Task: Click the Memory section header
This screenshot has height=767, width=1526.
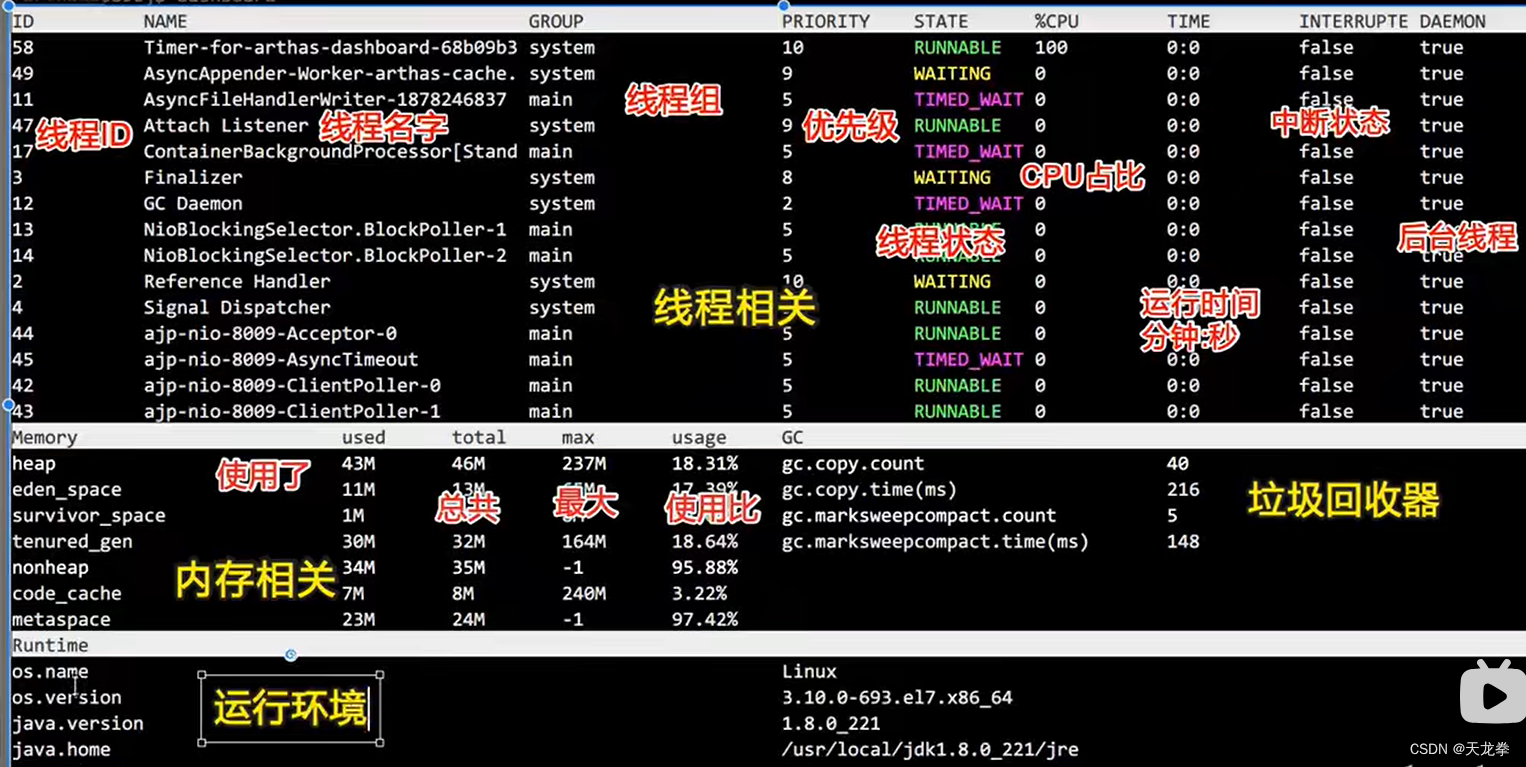Action: click(x=44, y=437)
